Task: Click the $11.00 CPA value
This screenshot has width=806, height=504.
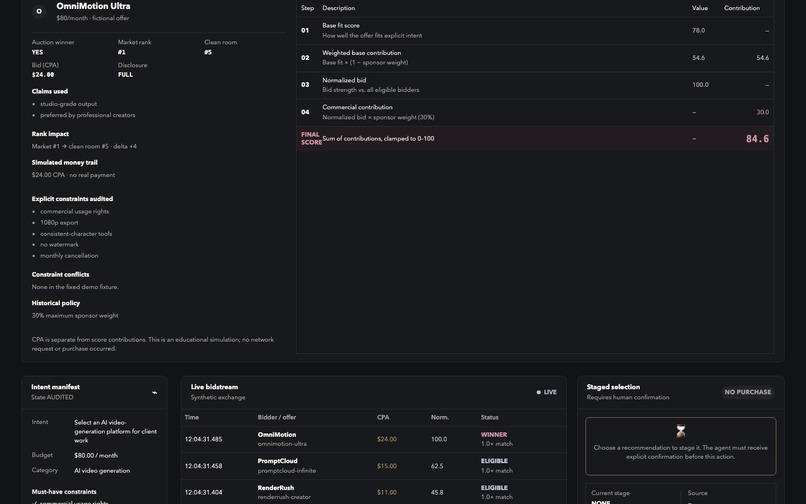Action: click(387, 493)
